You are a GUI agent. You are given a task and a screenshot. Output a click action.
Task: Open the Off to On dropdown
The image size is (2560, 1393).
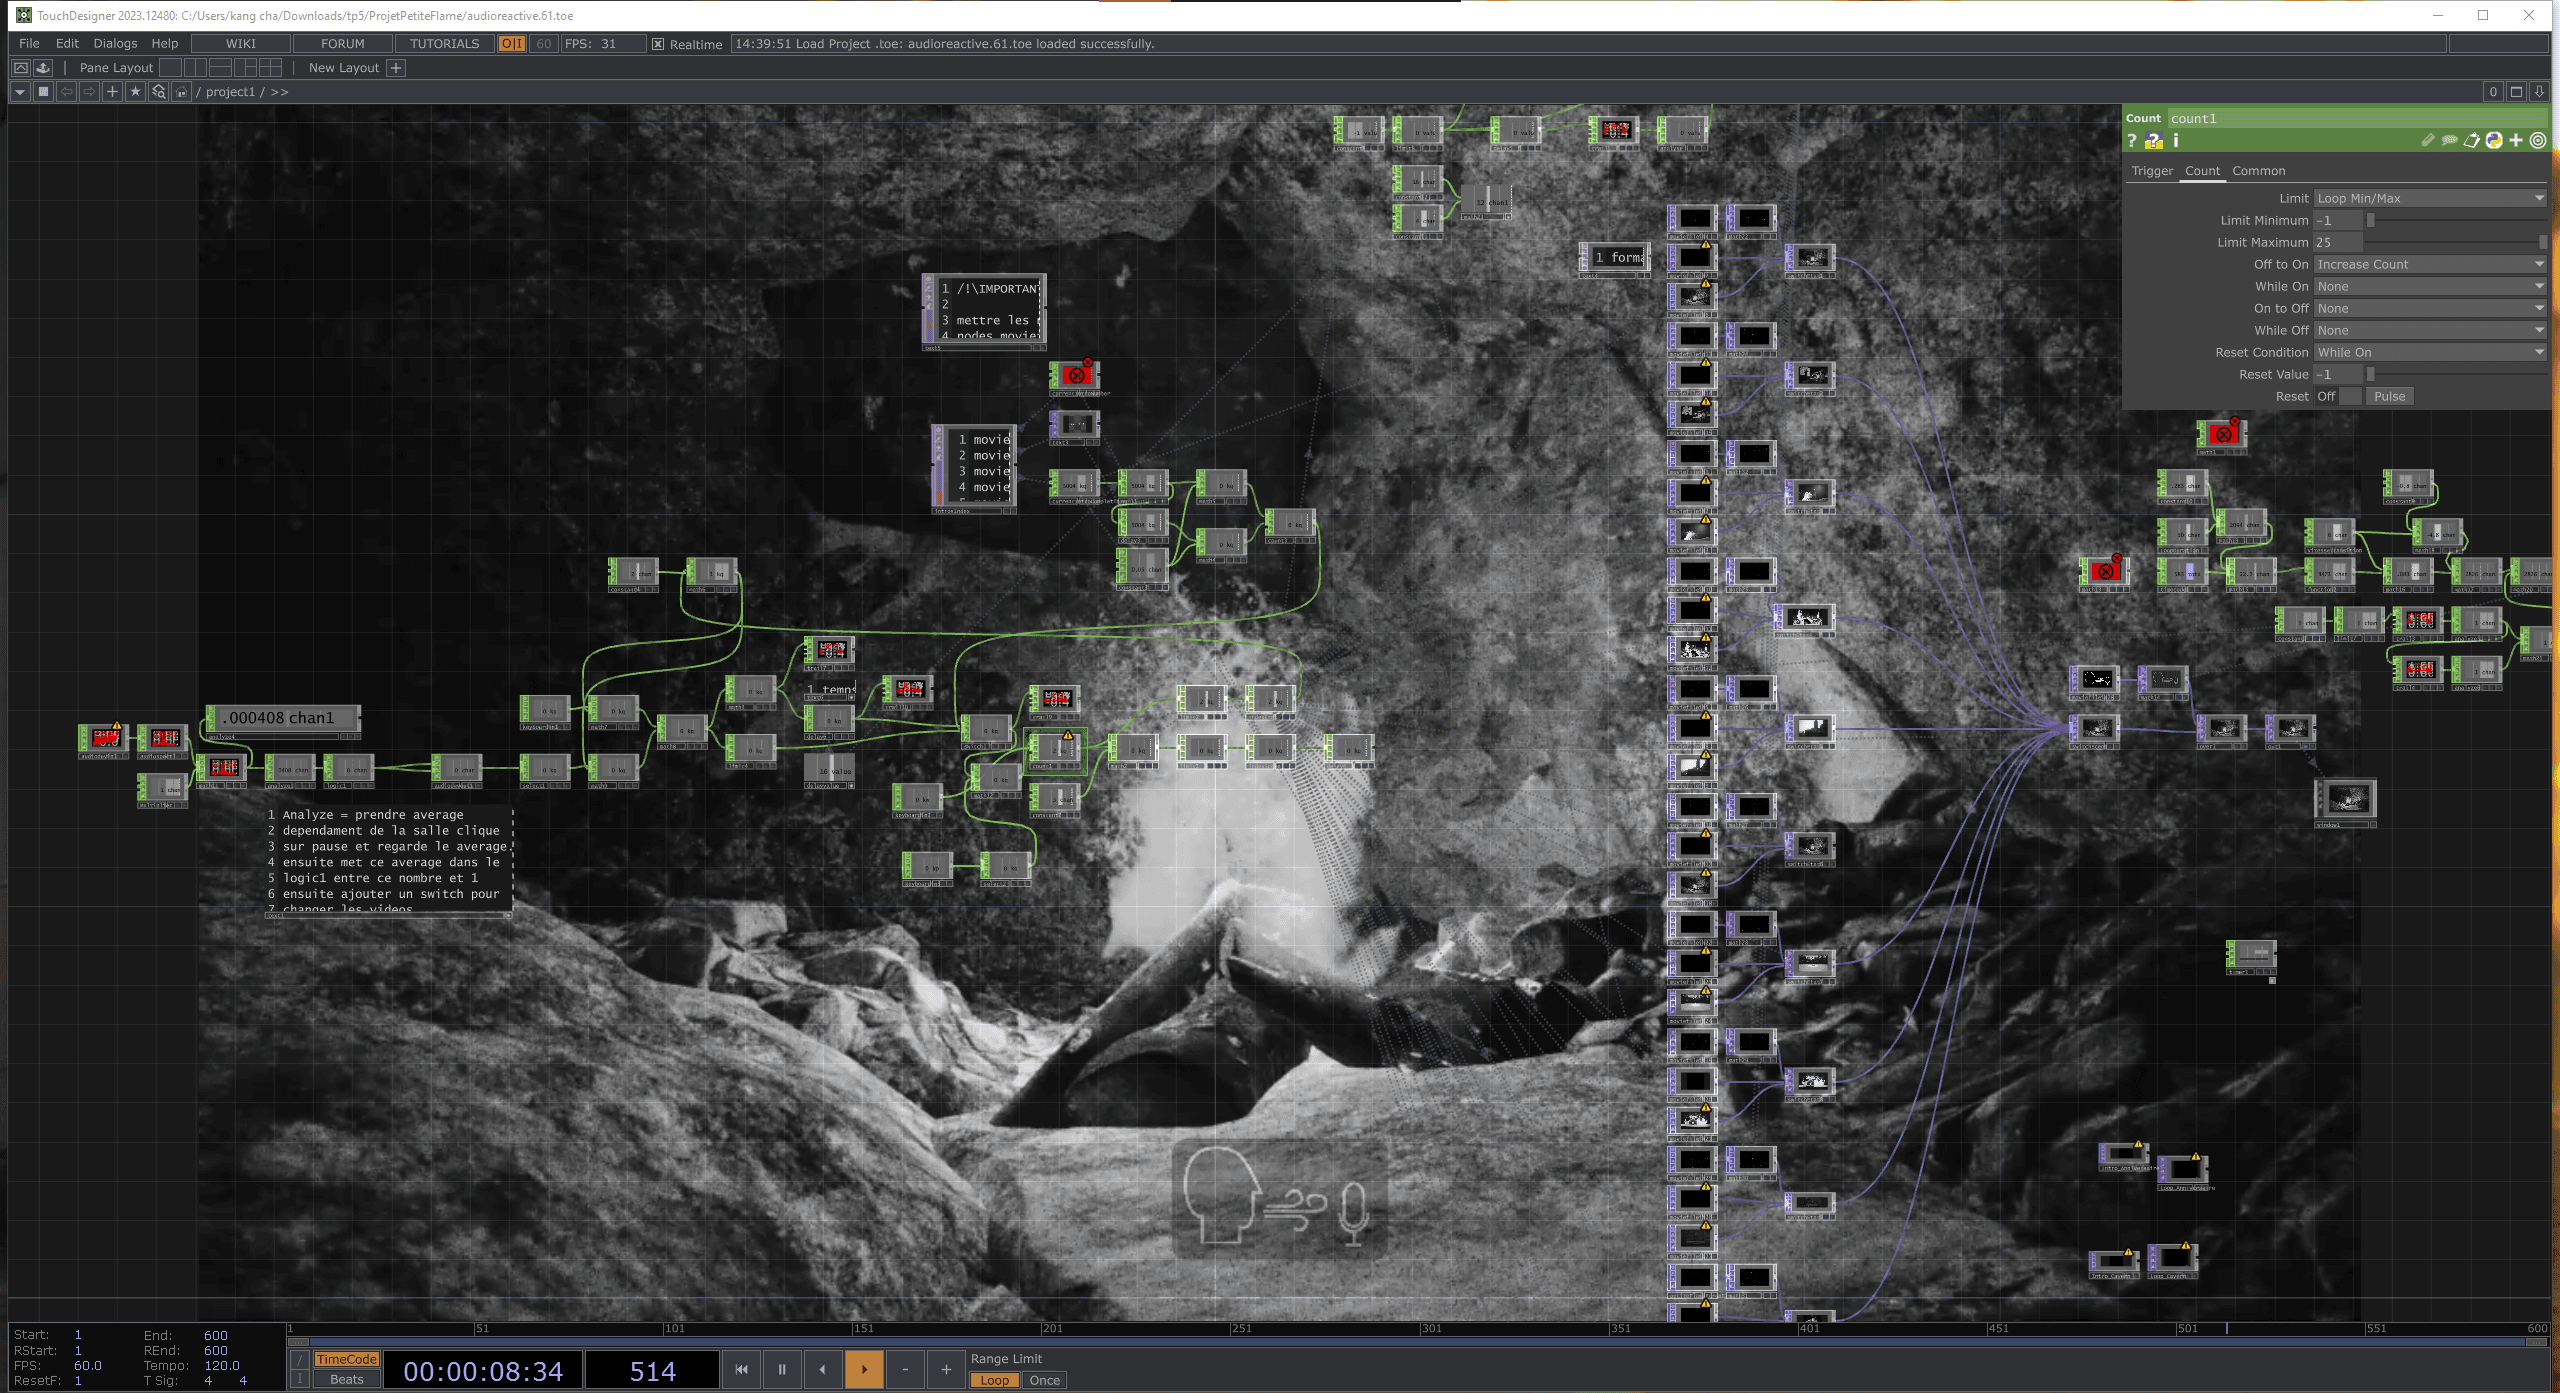tap(2430, 265)
